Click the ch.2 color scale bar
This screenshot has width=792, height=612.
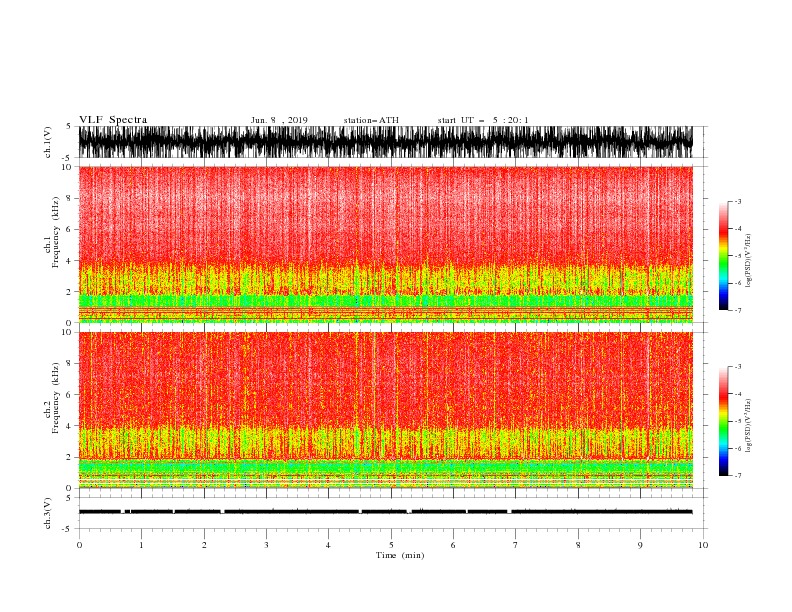[x=724, y=421]
